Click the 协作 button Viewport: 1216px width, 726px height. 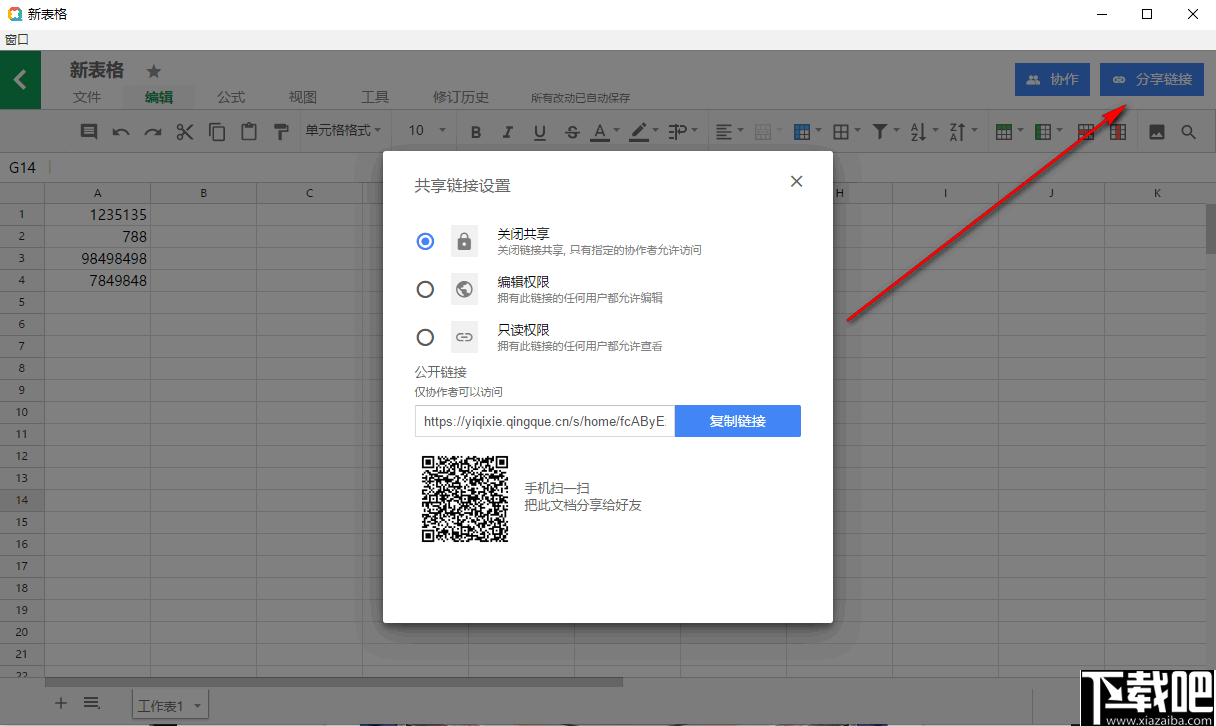pyautogui.click(x=1052, y=79)
